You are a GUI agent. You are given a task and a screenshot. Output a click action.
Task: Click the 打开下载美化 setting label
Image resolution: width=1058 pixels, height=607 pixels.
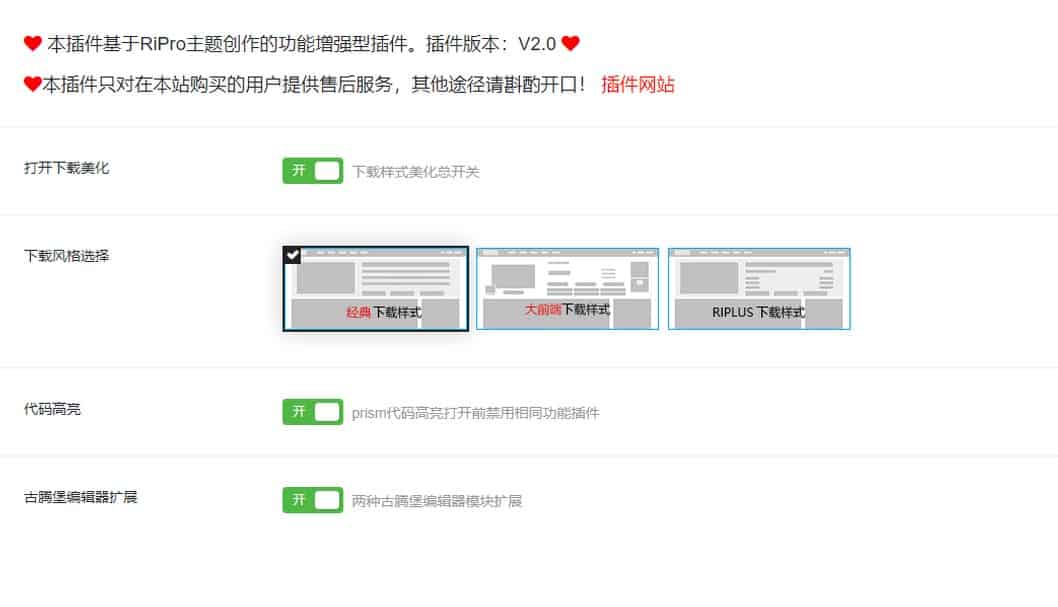click(66, 168)
